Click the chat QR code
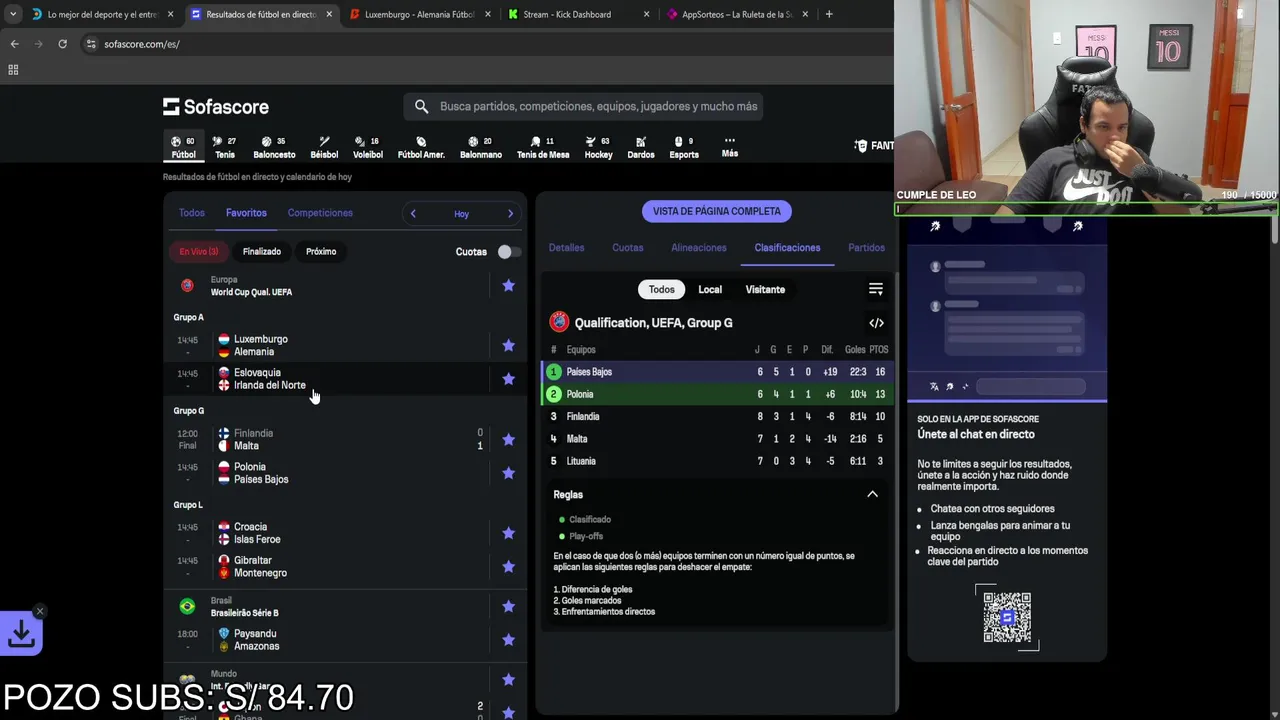The width and height of the screenshot is (1280, 720). point(1007,617)
